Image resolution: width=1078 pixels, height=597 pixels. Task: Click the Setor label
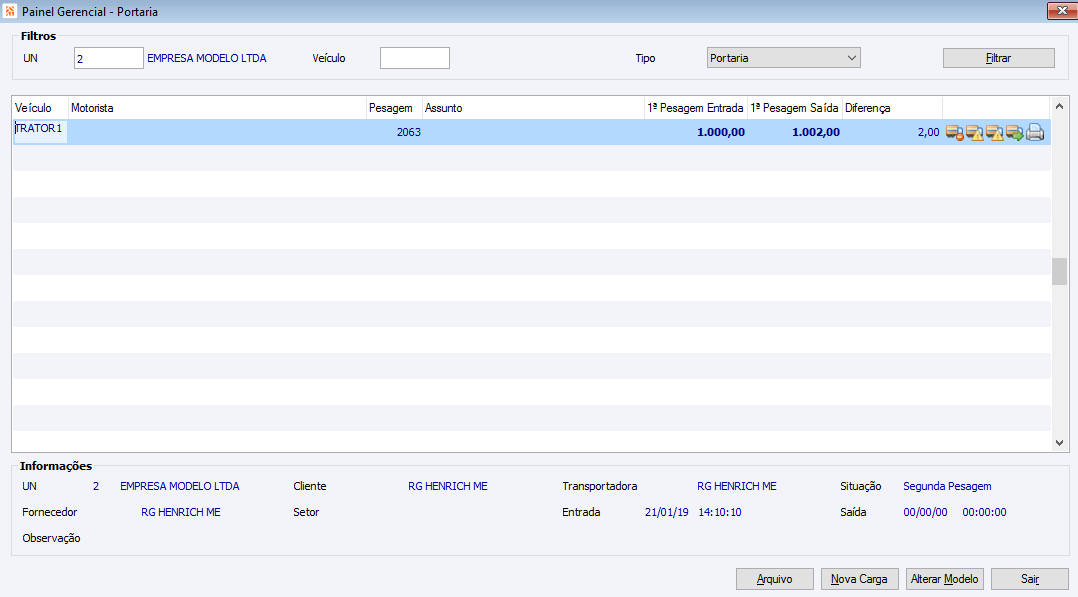[306, 512]
